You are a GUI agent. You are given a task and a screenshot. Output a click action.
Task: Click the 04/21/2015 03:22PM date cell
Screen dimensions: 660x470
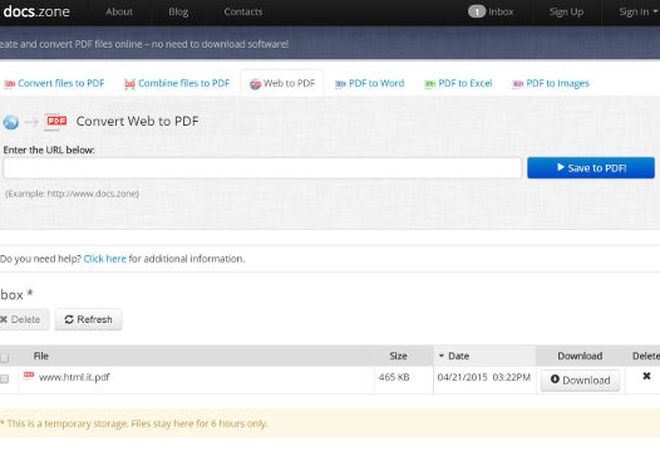tap(484, 377)
